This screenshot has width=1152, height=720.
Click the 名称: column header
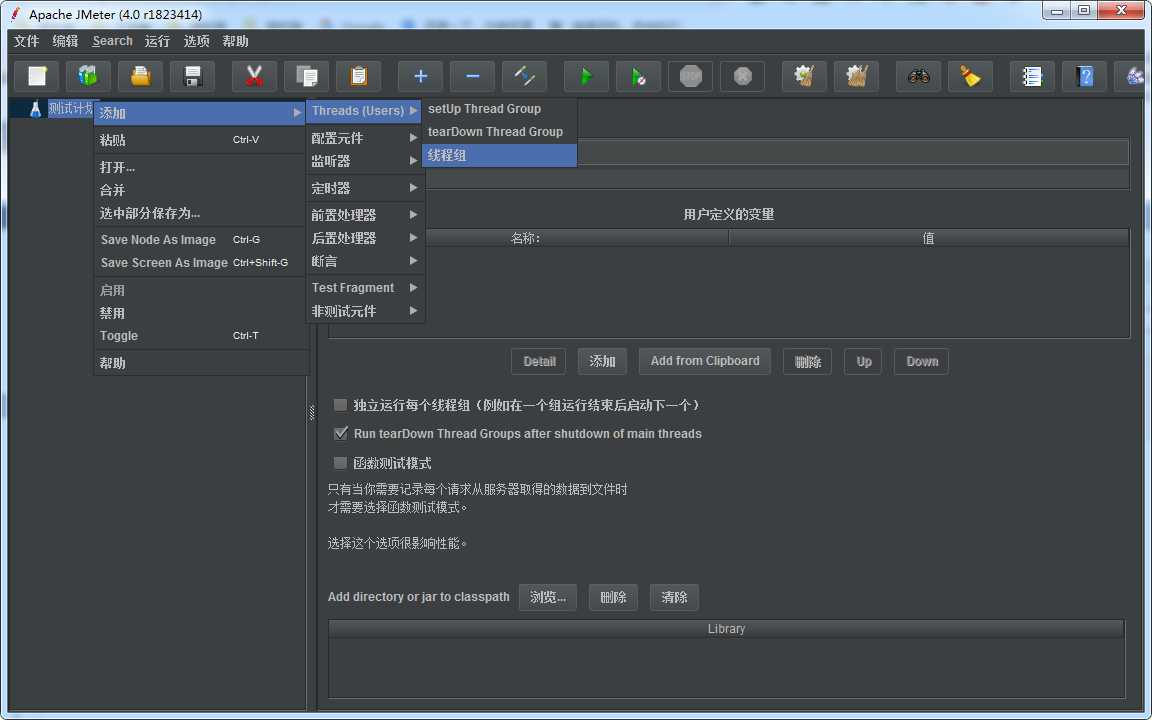pos(525,238)
